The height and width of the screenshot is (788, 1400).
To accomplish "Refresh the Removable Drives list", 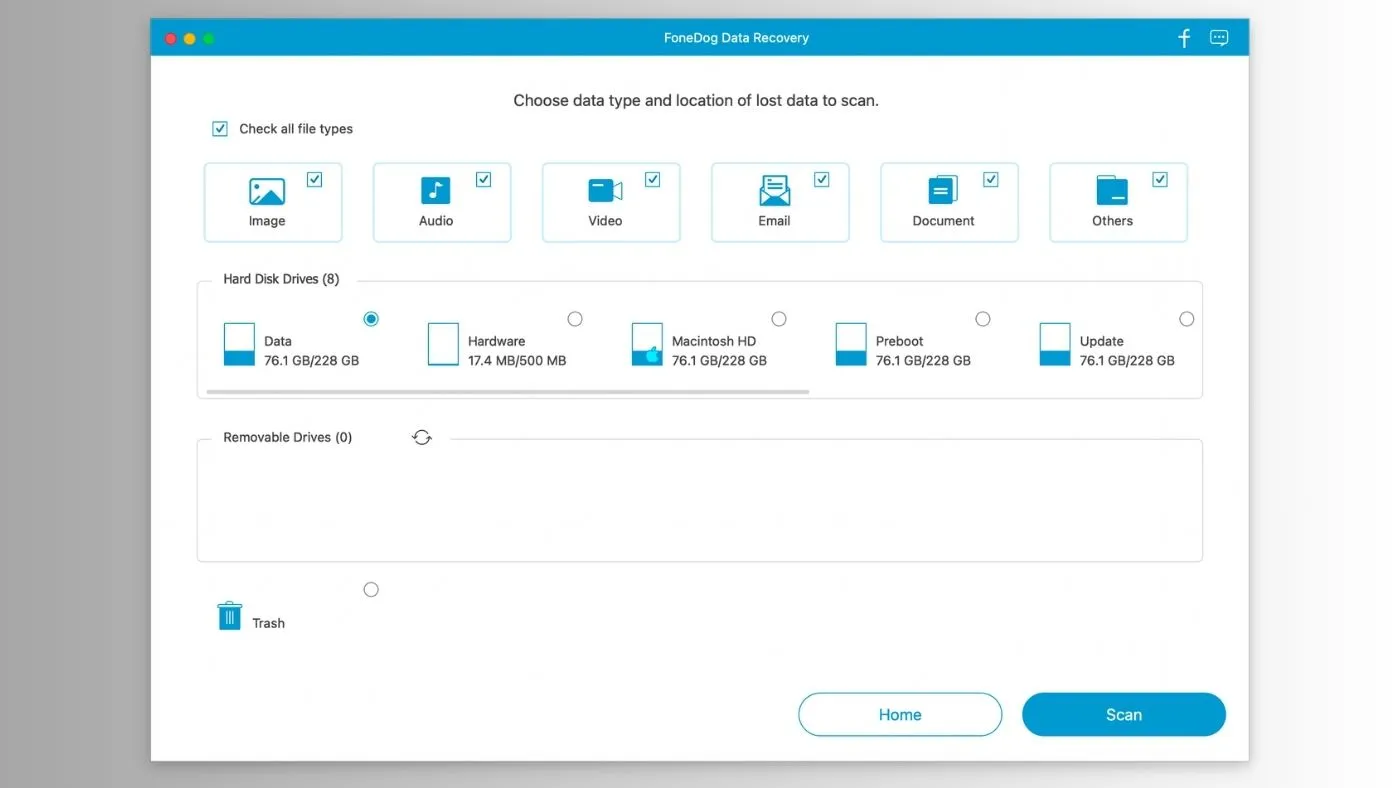I will [x=422, y=437].
